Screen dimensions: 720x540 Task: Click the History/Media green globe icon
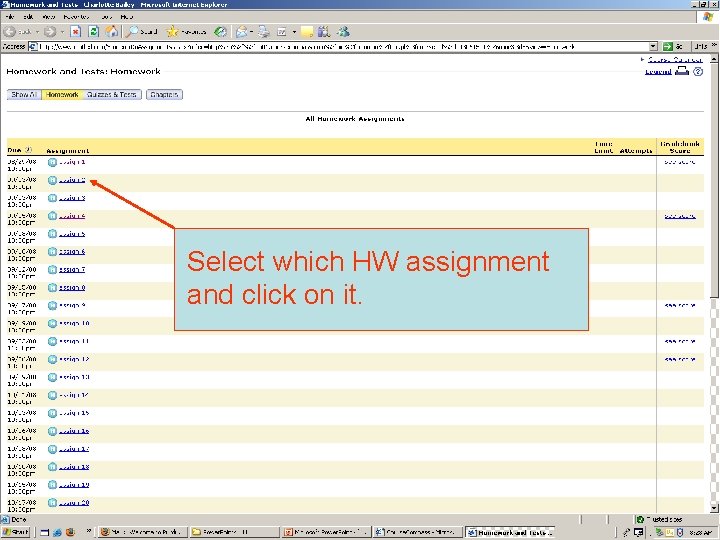[x=221, y=32]
